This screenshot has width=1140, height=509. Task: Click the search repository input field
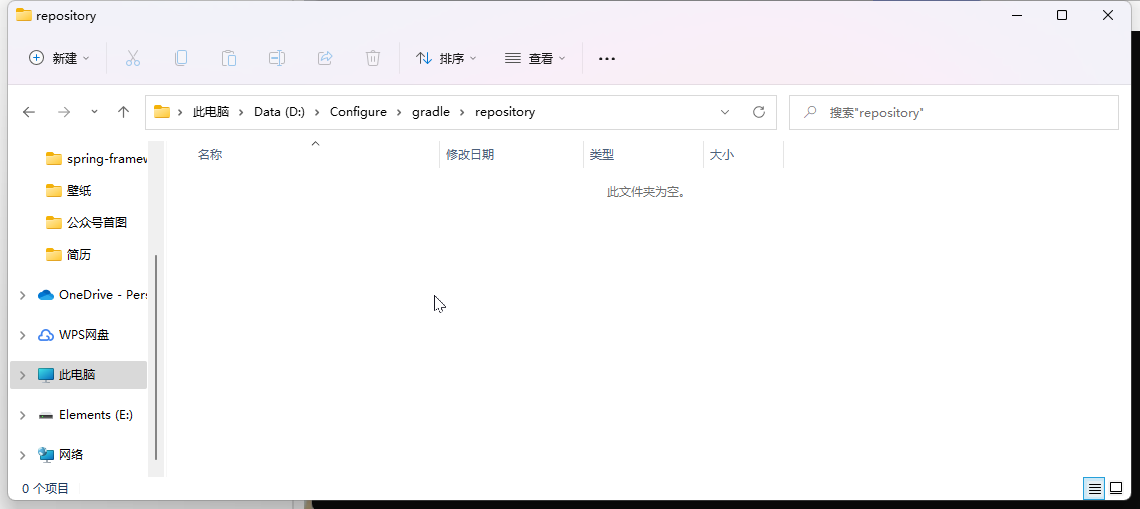960,112
